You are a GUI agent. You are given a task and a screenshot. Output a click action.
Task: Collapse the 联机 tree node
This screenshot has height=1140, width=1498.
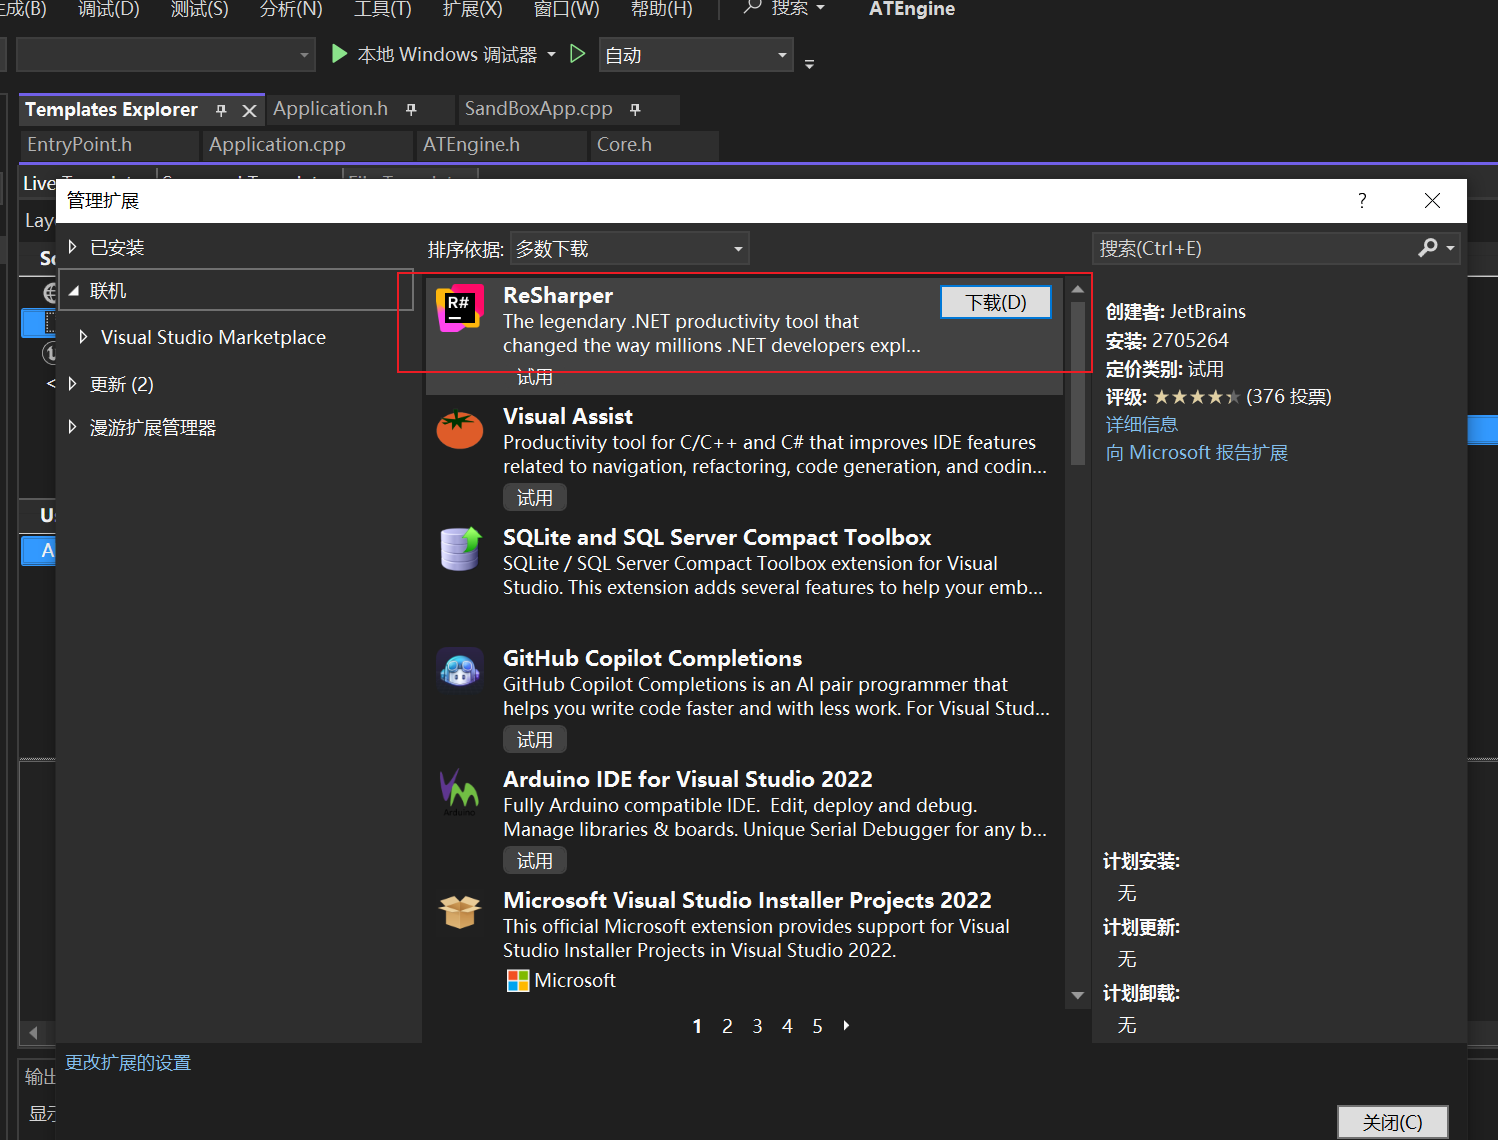click(72, 291)
